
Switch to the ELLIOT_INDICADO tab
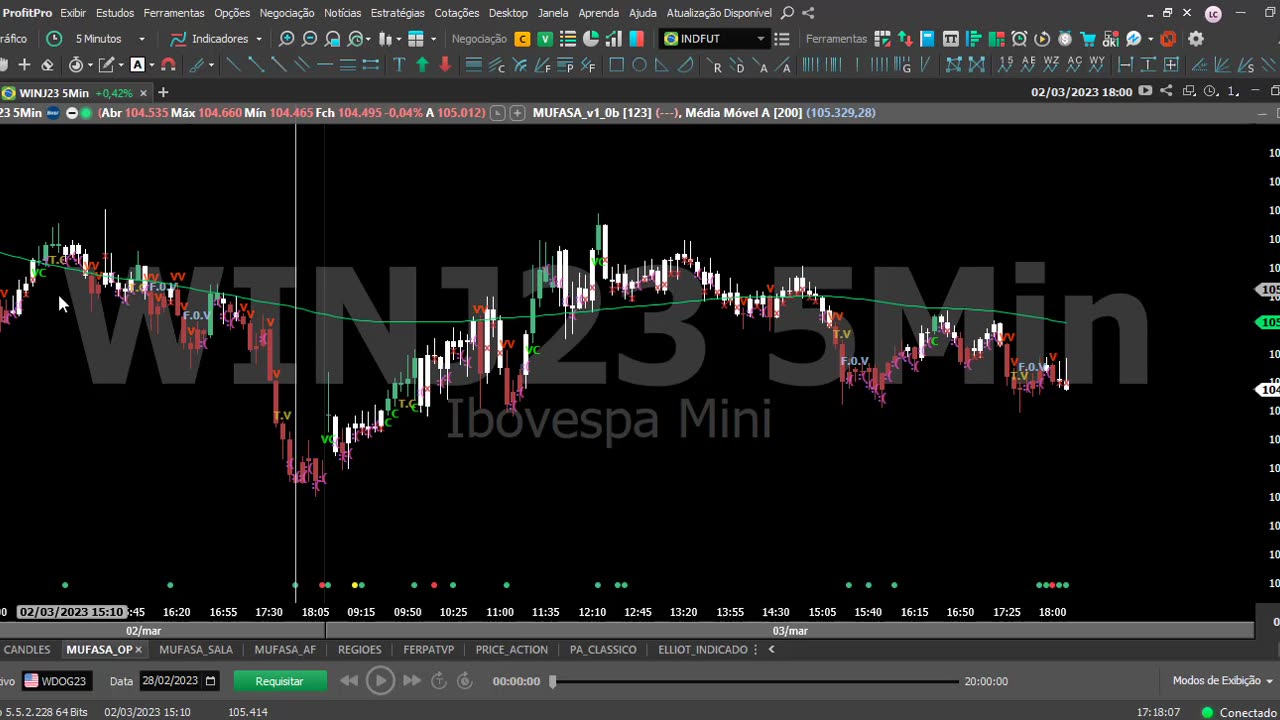point(703,650)
